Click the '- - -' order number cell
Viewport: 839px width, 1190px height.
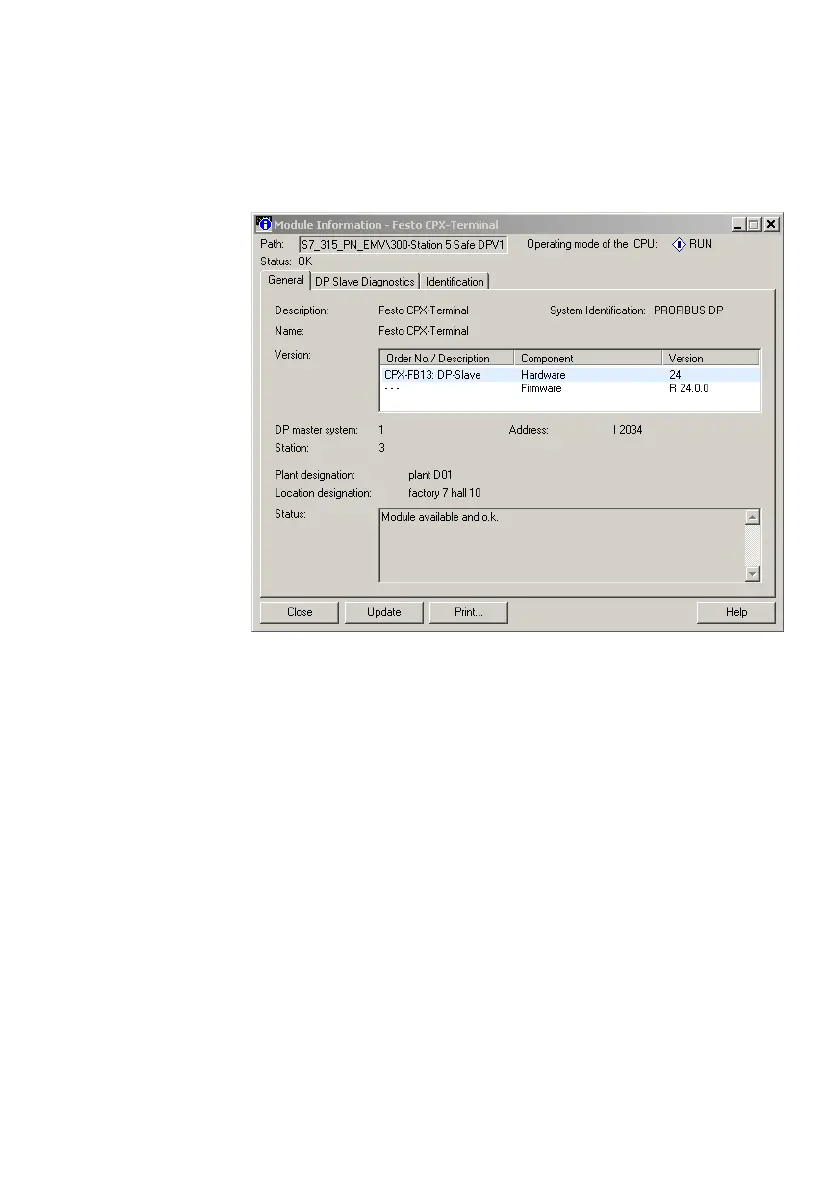pyautogui.click(x=391, y=389)
